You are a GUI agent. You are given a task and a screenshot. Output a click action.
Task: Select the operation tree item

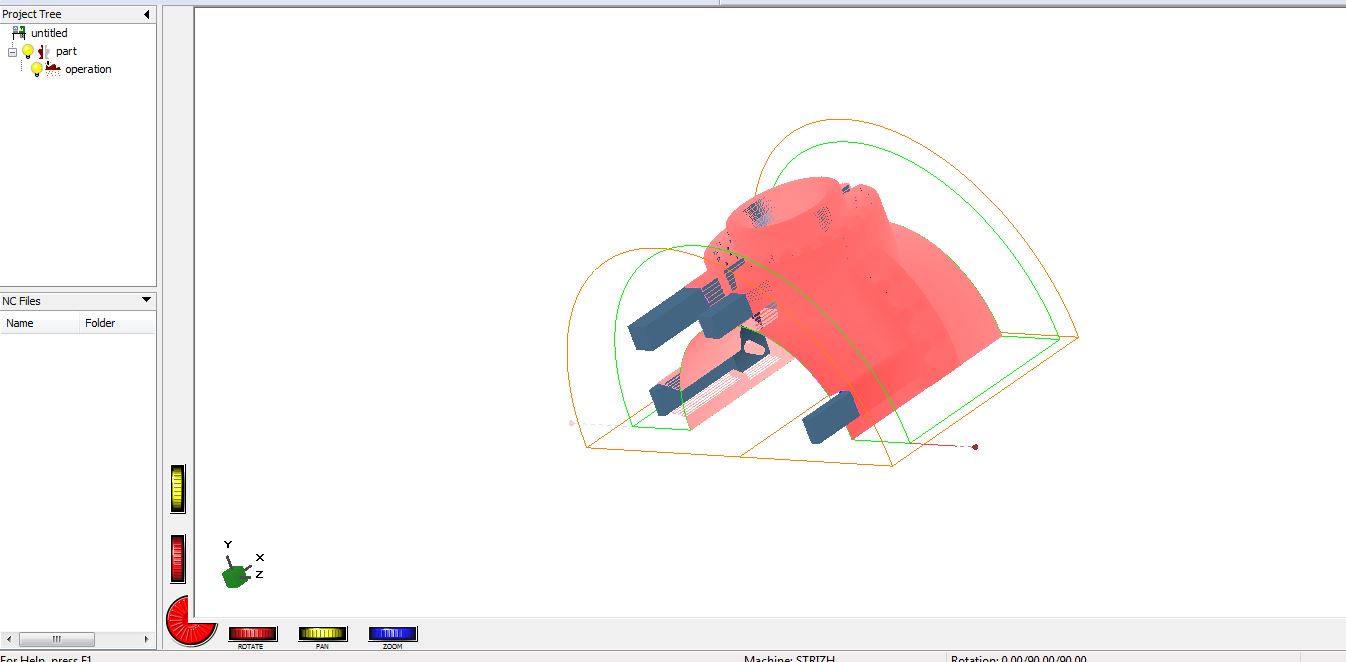pyautogui.click(x=88, y=69)
